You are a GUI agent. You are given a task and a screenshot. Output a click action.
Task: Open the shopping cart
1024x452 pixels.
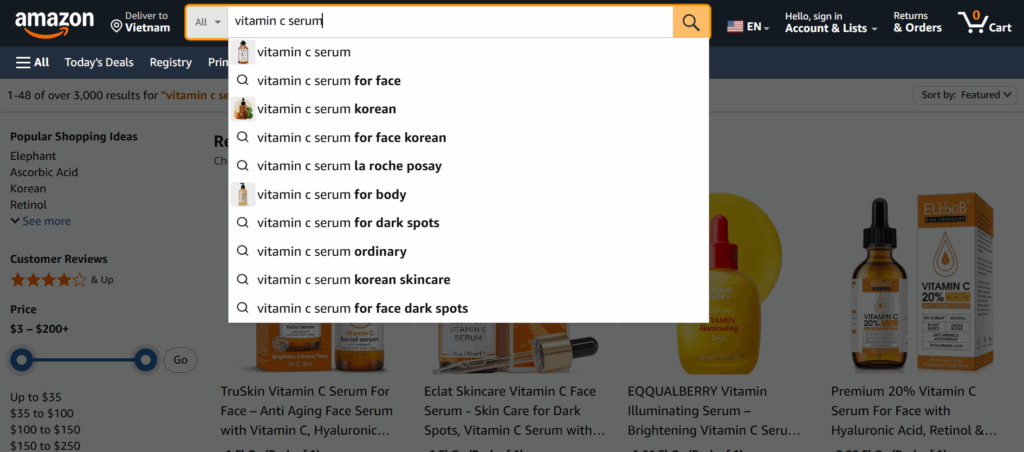pyautogui.click(x=984, y=22)
